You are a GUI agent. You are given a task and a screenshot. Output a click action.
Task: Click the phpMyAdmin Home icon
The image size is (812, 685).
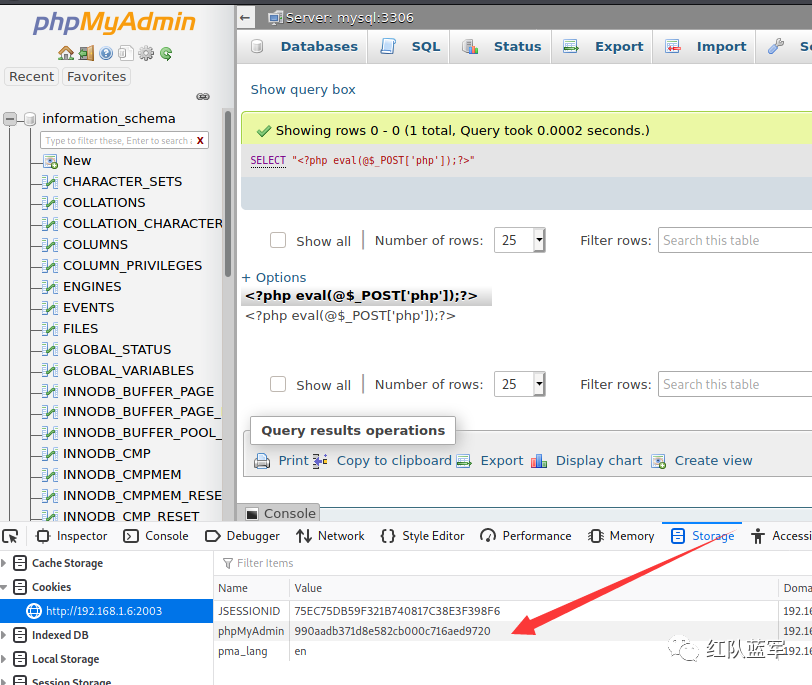tap(66, 53)
